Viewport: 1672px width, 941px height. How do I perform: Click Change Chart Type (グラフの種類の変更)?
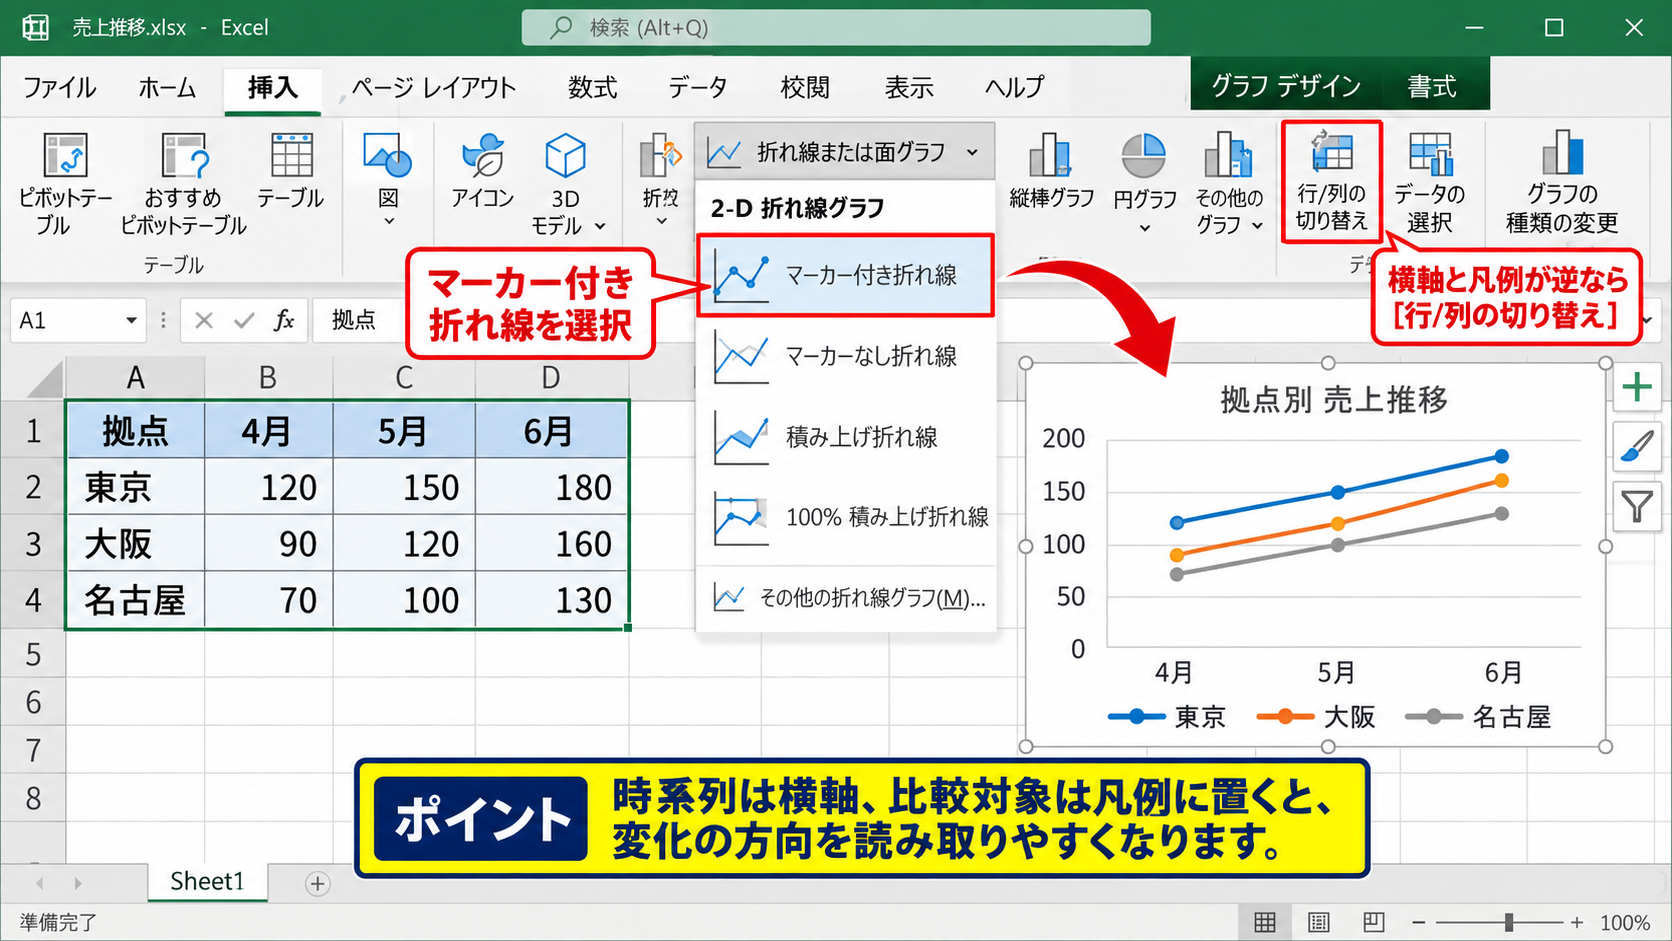(x=1562, y=182)
